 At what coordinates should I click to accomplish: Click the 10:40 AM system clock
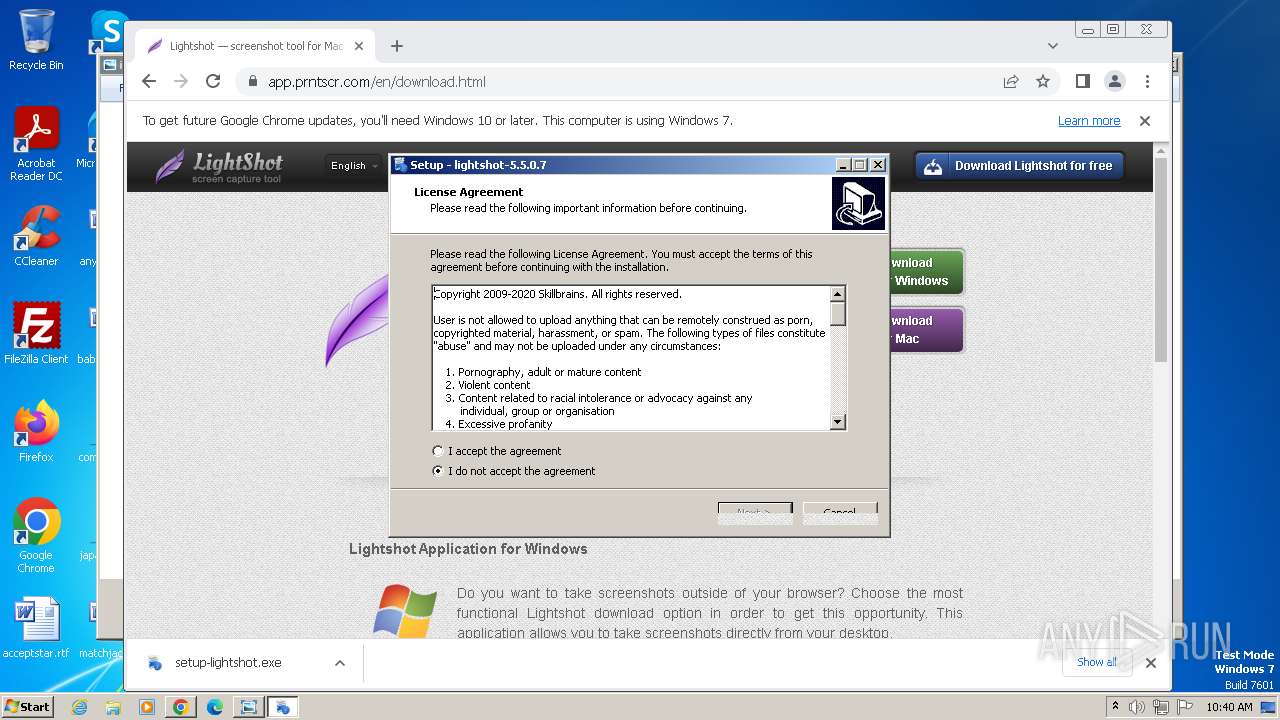tap(1229, 707)
